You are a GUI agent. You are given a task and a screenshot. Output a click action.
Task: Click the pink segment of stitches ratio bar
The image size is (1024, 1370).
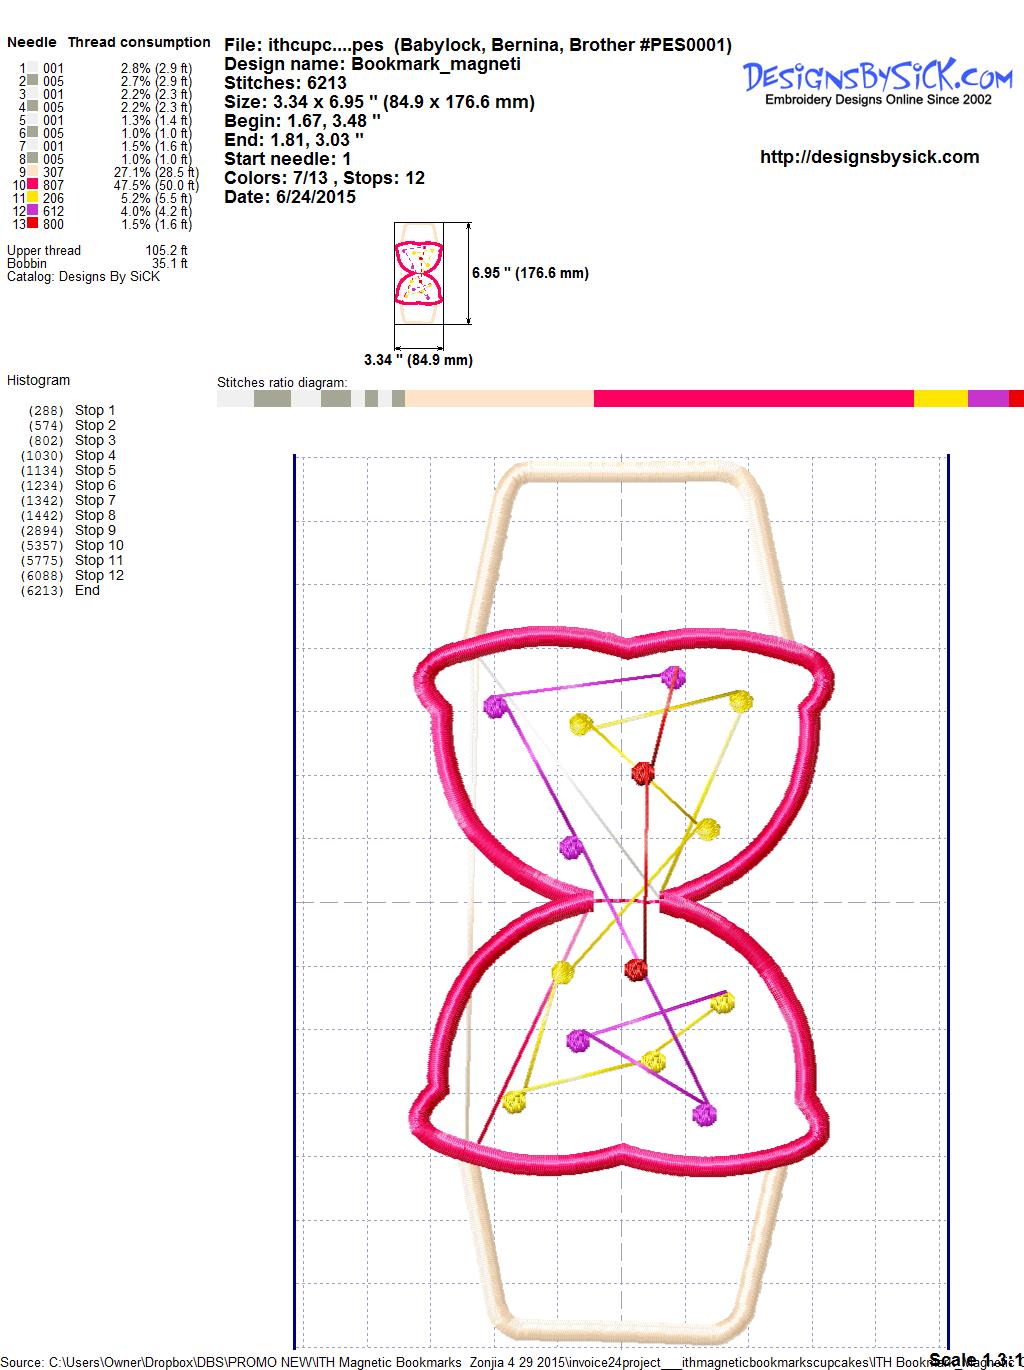[753, 399]
